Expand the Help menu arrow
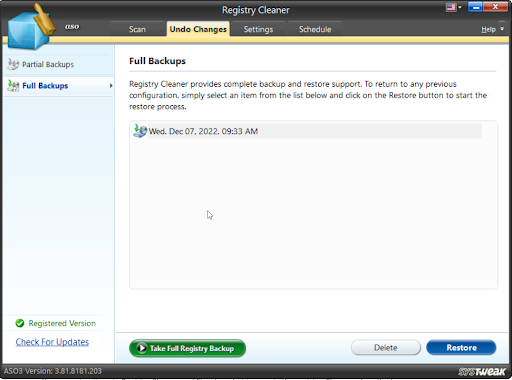This screenshot has height=380, width=512. 502,29
